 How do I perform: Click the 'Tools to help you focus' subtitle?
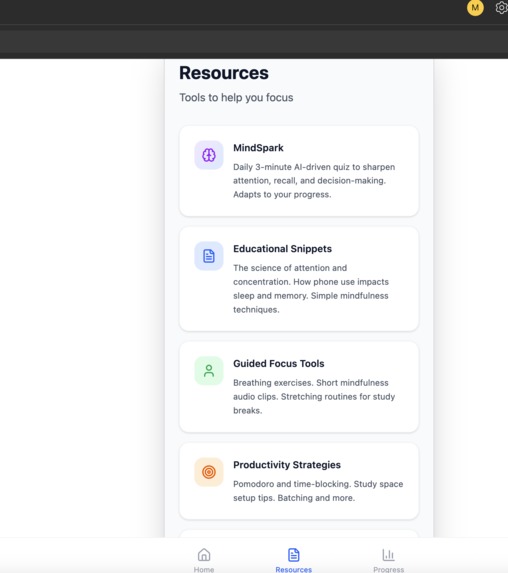236,98
